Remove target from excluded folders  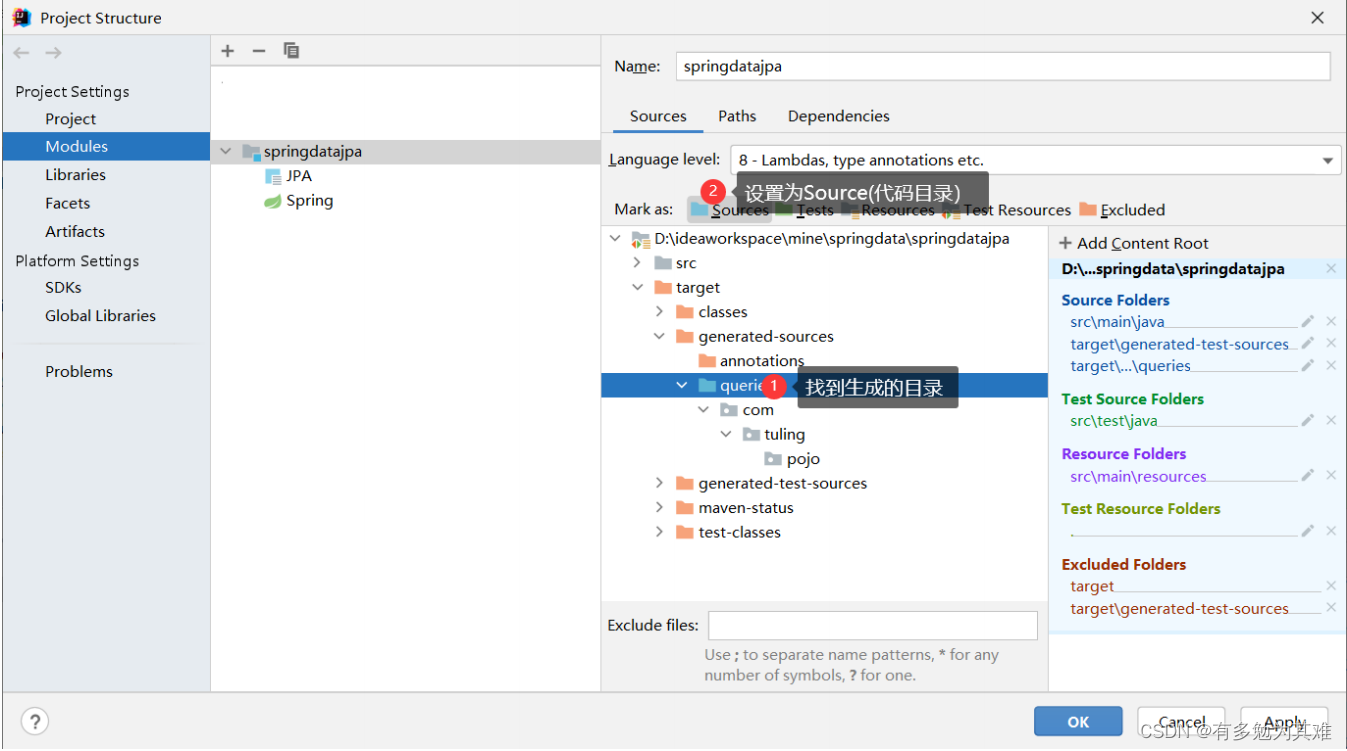point(1331,586)
